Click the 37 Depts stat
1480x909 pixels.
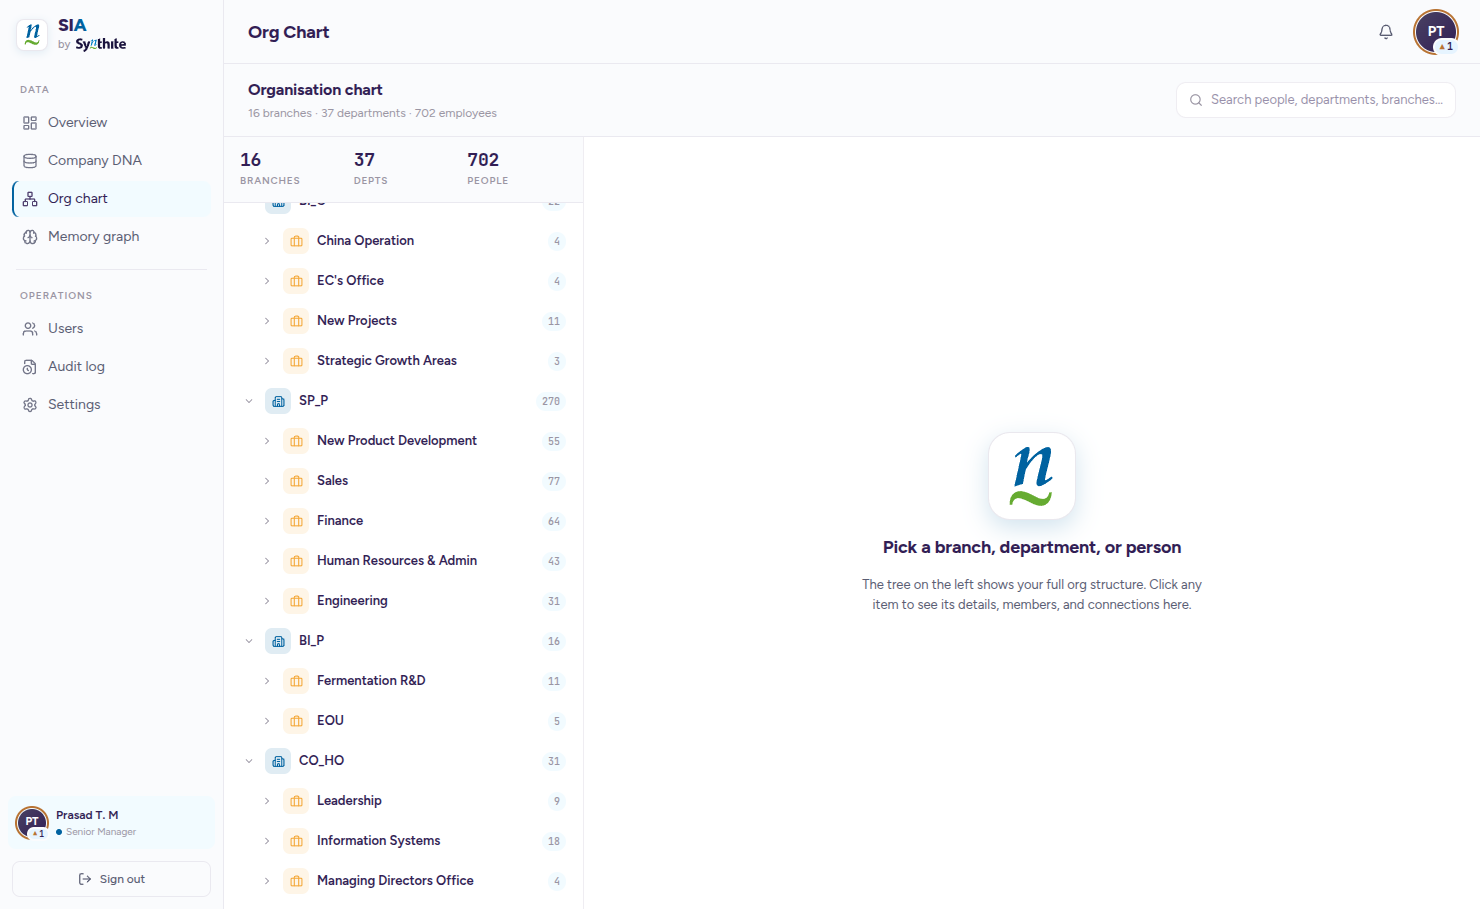pos(370,168)
